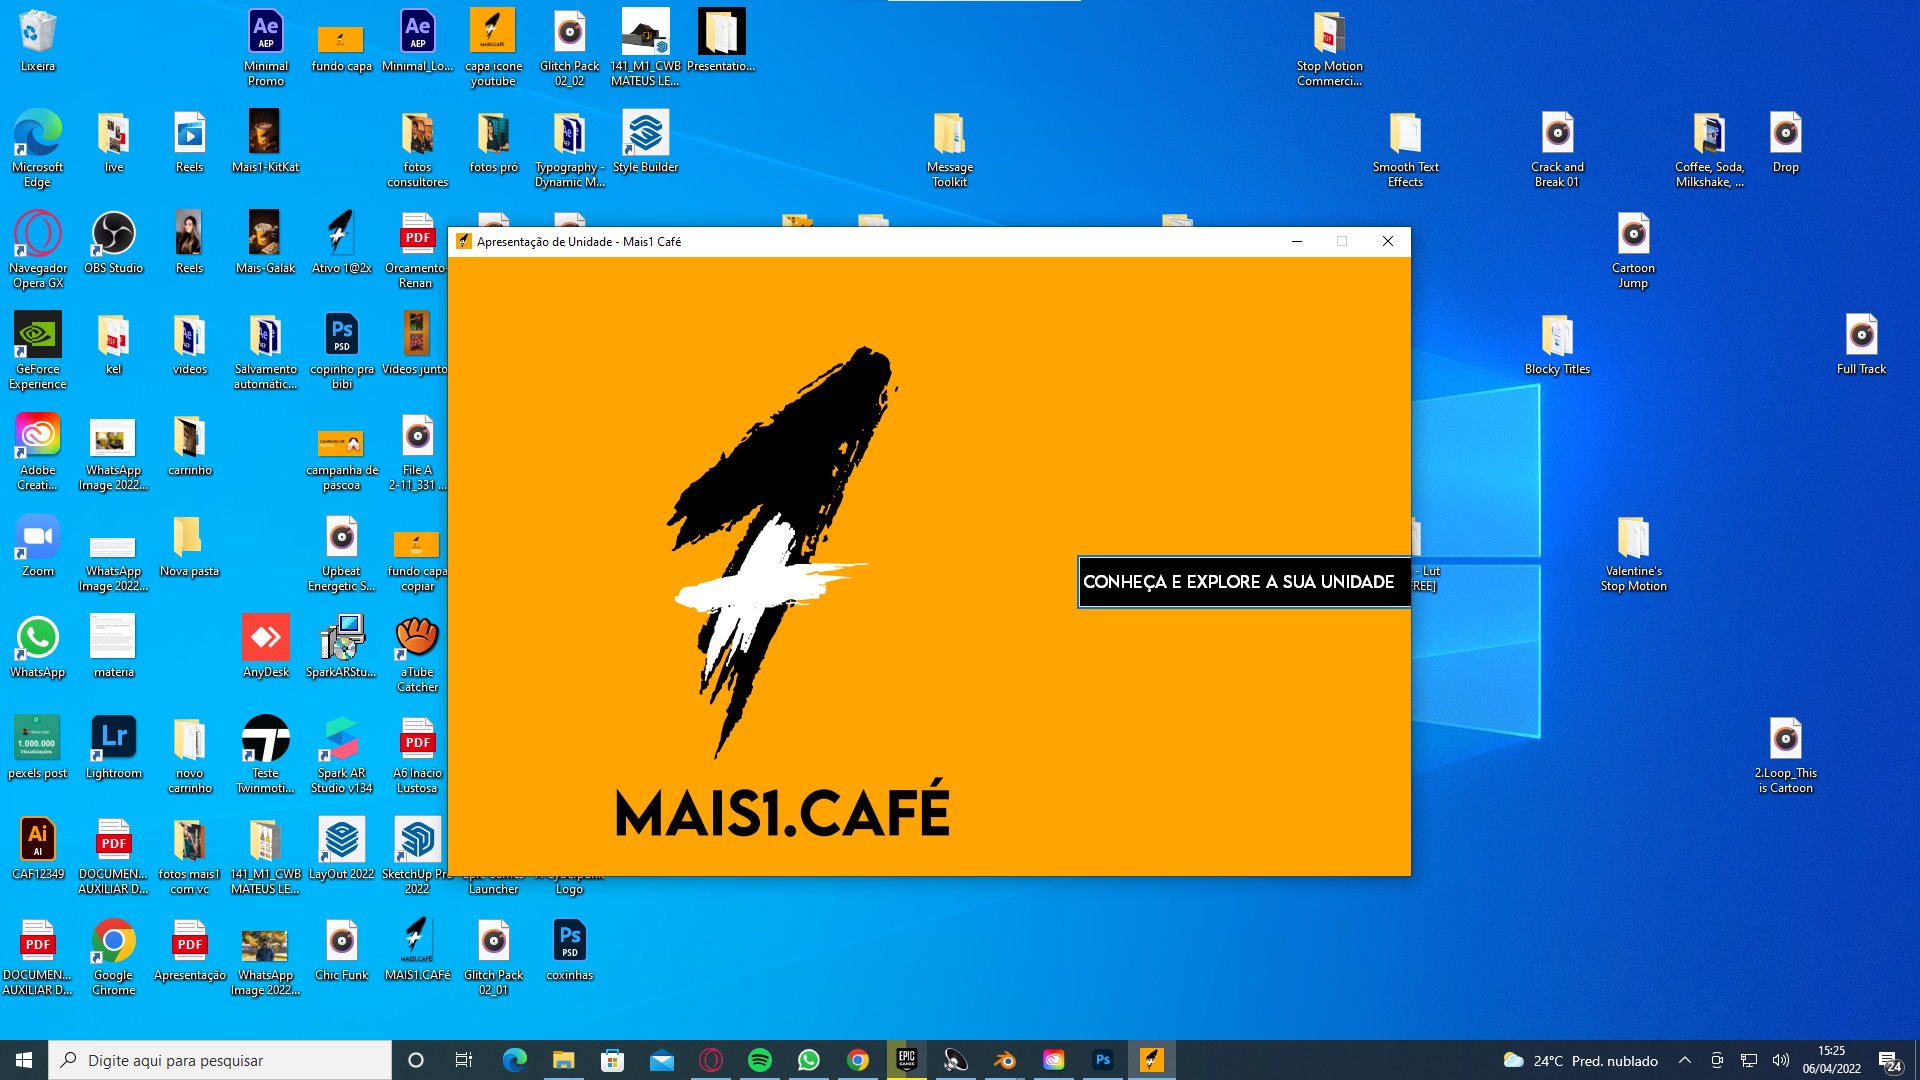Click the taskbar search box
This screenshot has height=1080, width=1920.
tap(220, 1060)
